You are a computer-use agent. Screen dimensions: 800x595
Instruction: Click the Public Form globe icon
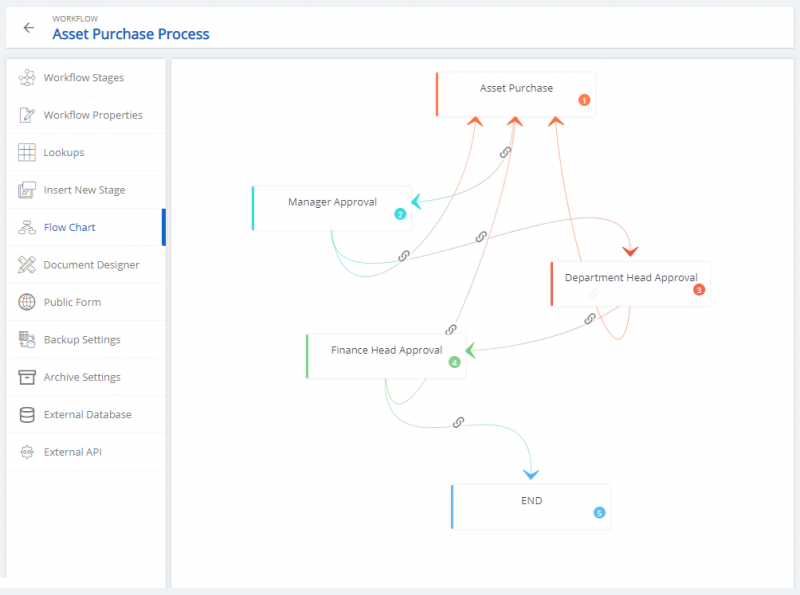25,302
